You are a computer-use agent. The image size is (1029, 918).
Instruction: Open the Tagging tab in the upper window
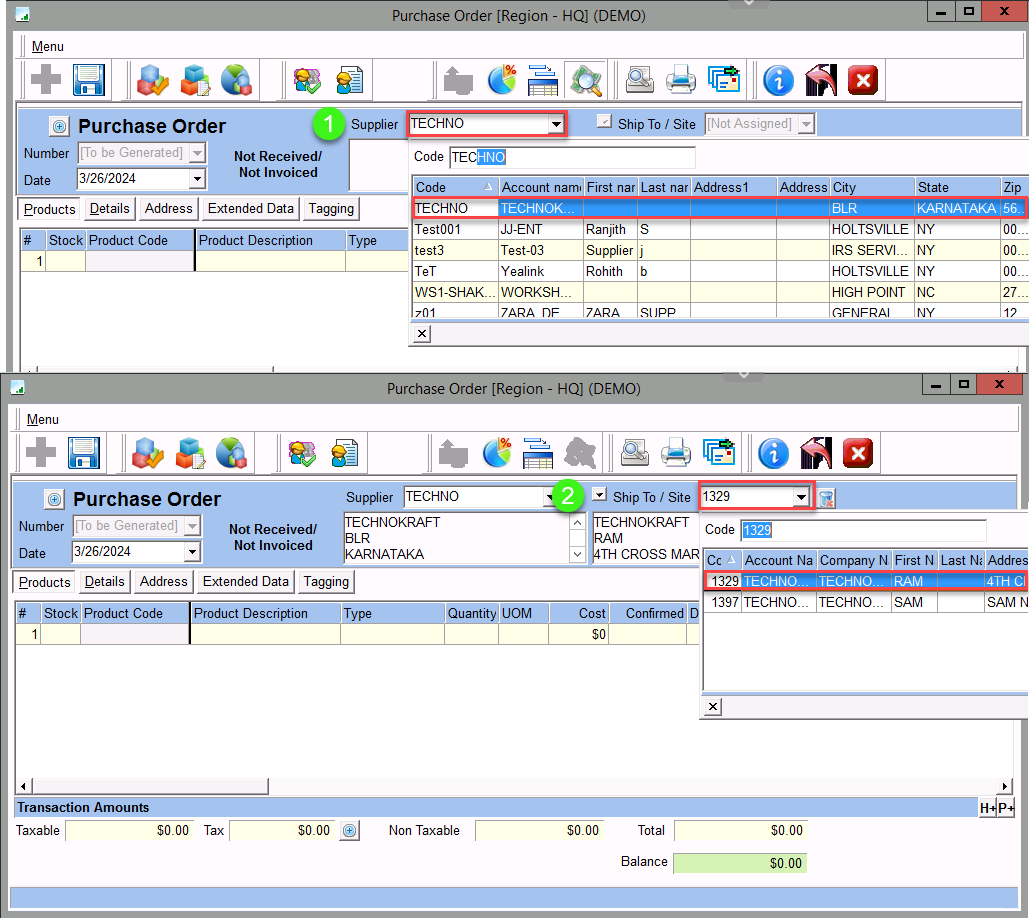click(331, 208)
